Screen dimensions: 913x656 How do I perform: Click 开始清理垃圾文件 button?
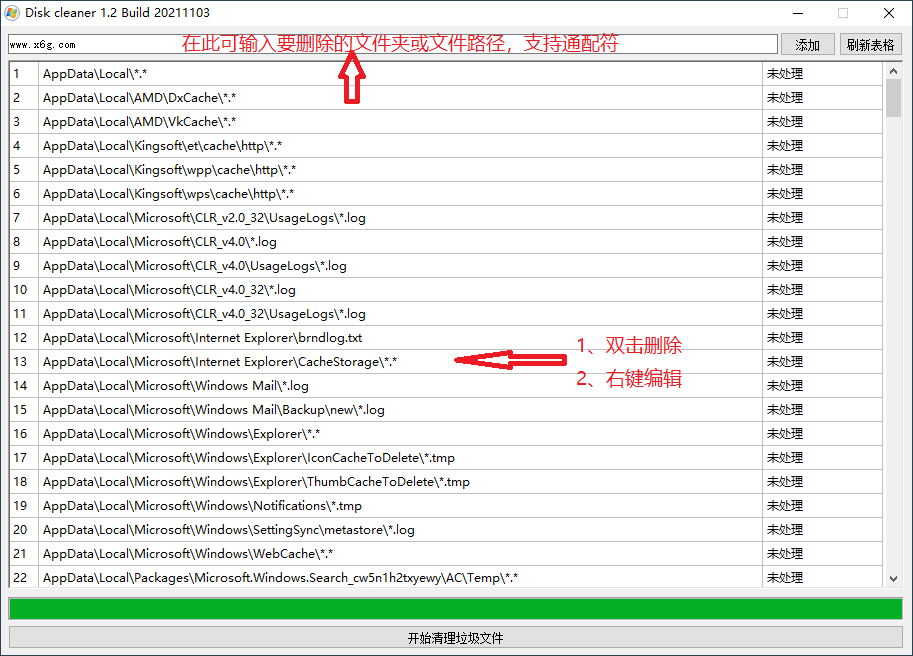coord(455,638)
